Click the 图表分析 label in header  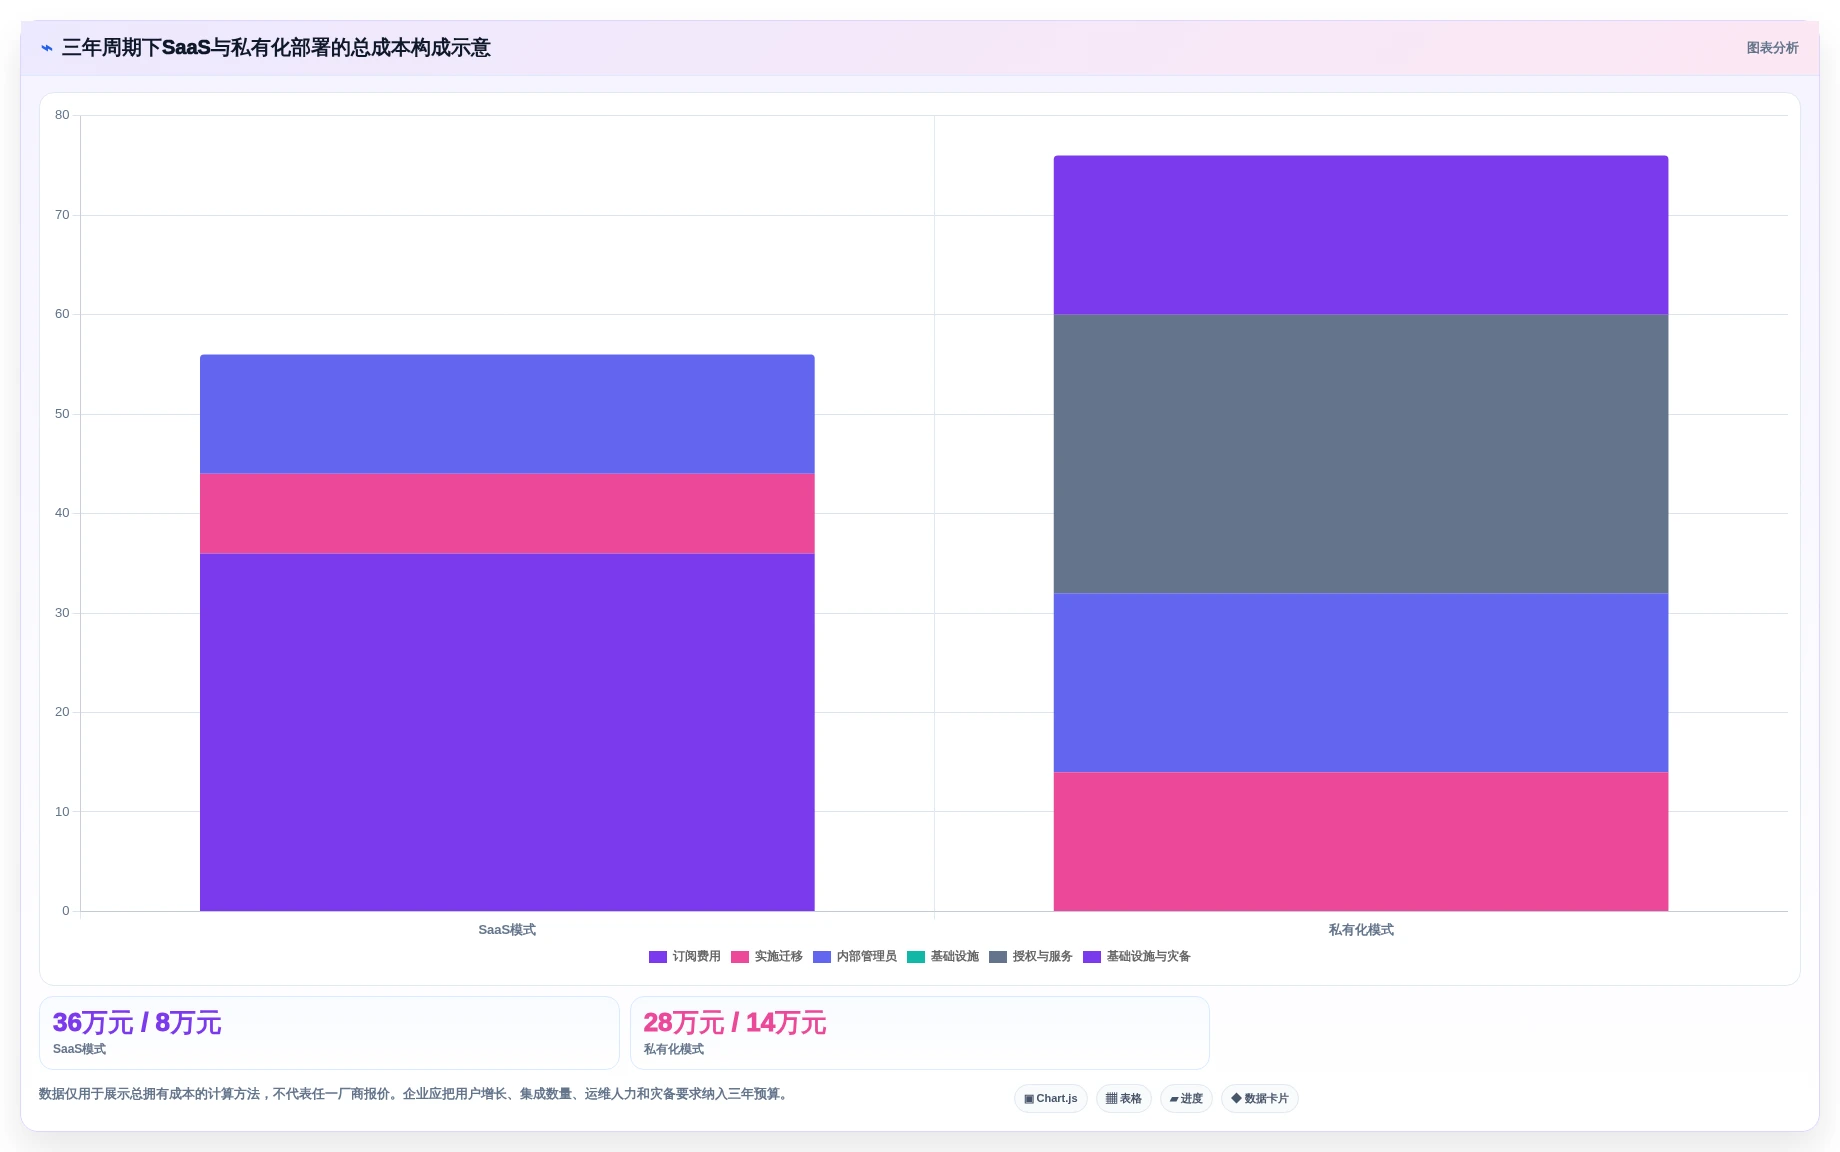1772,48
